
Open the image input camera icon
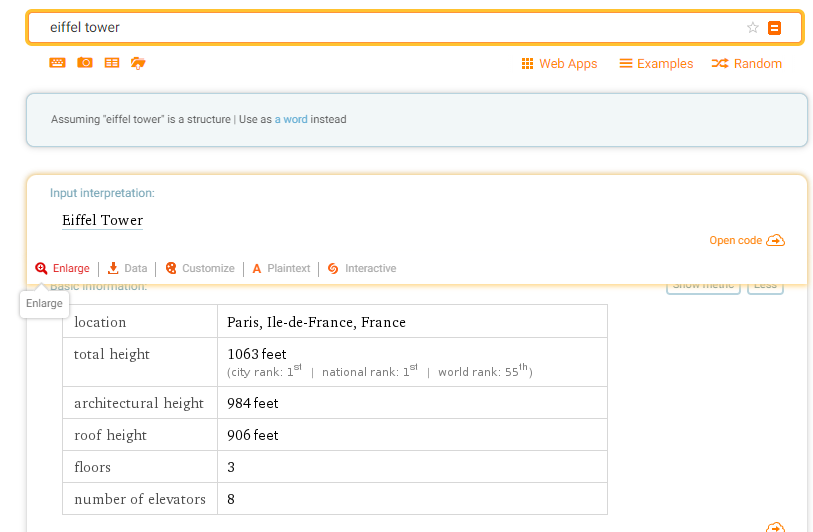pyautogui.click(x=85, y=63)
